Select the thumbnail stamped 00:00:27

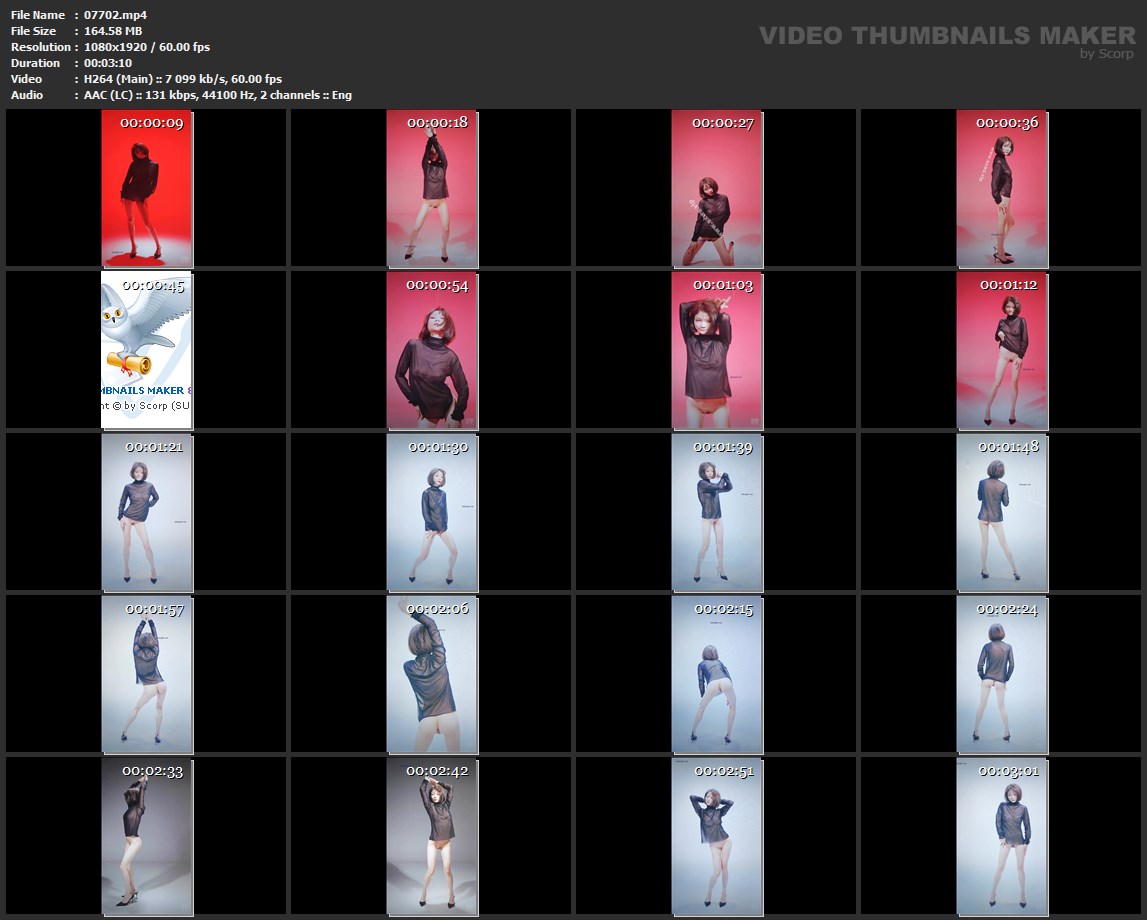click(x=718, y=189)
